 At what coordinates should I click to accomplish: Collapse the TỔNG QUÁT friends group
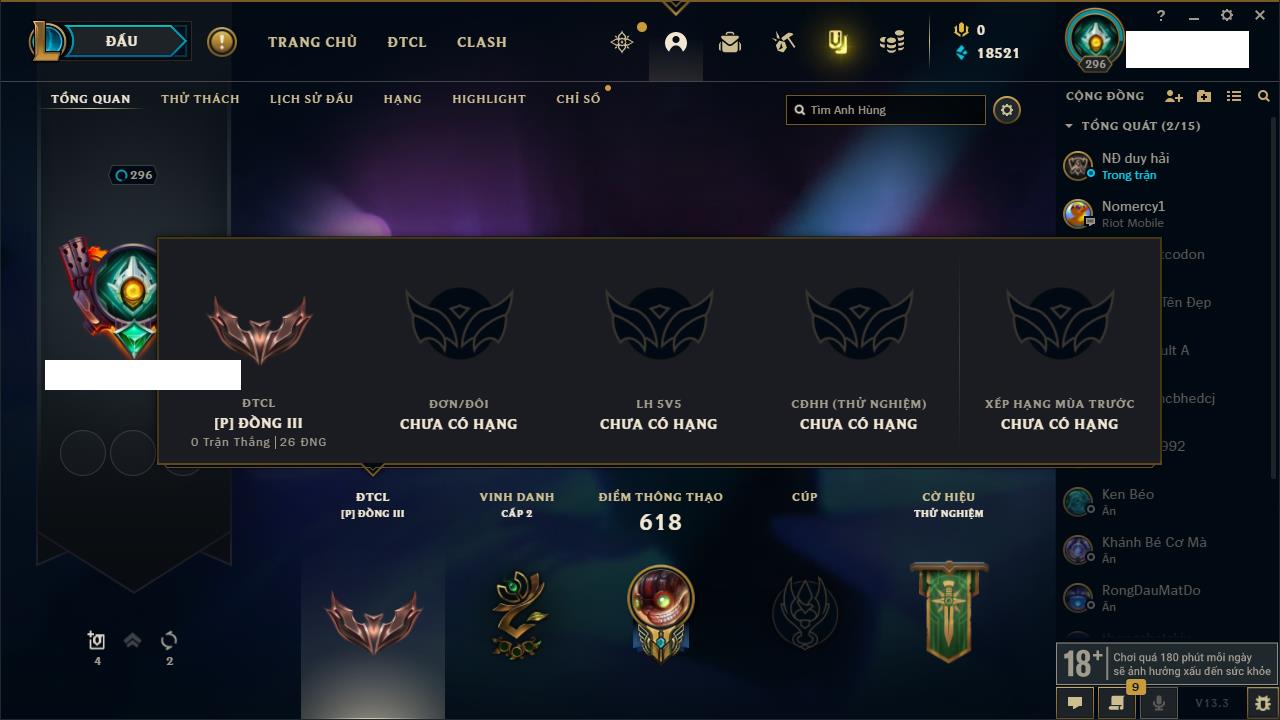point(1069,126)
